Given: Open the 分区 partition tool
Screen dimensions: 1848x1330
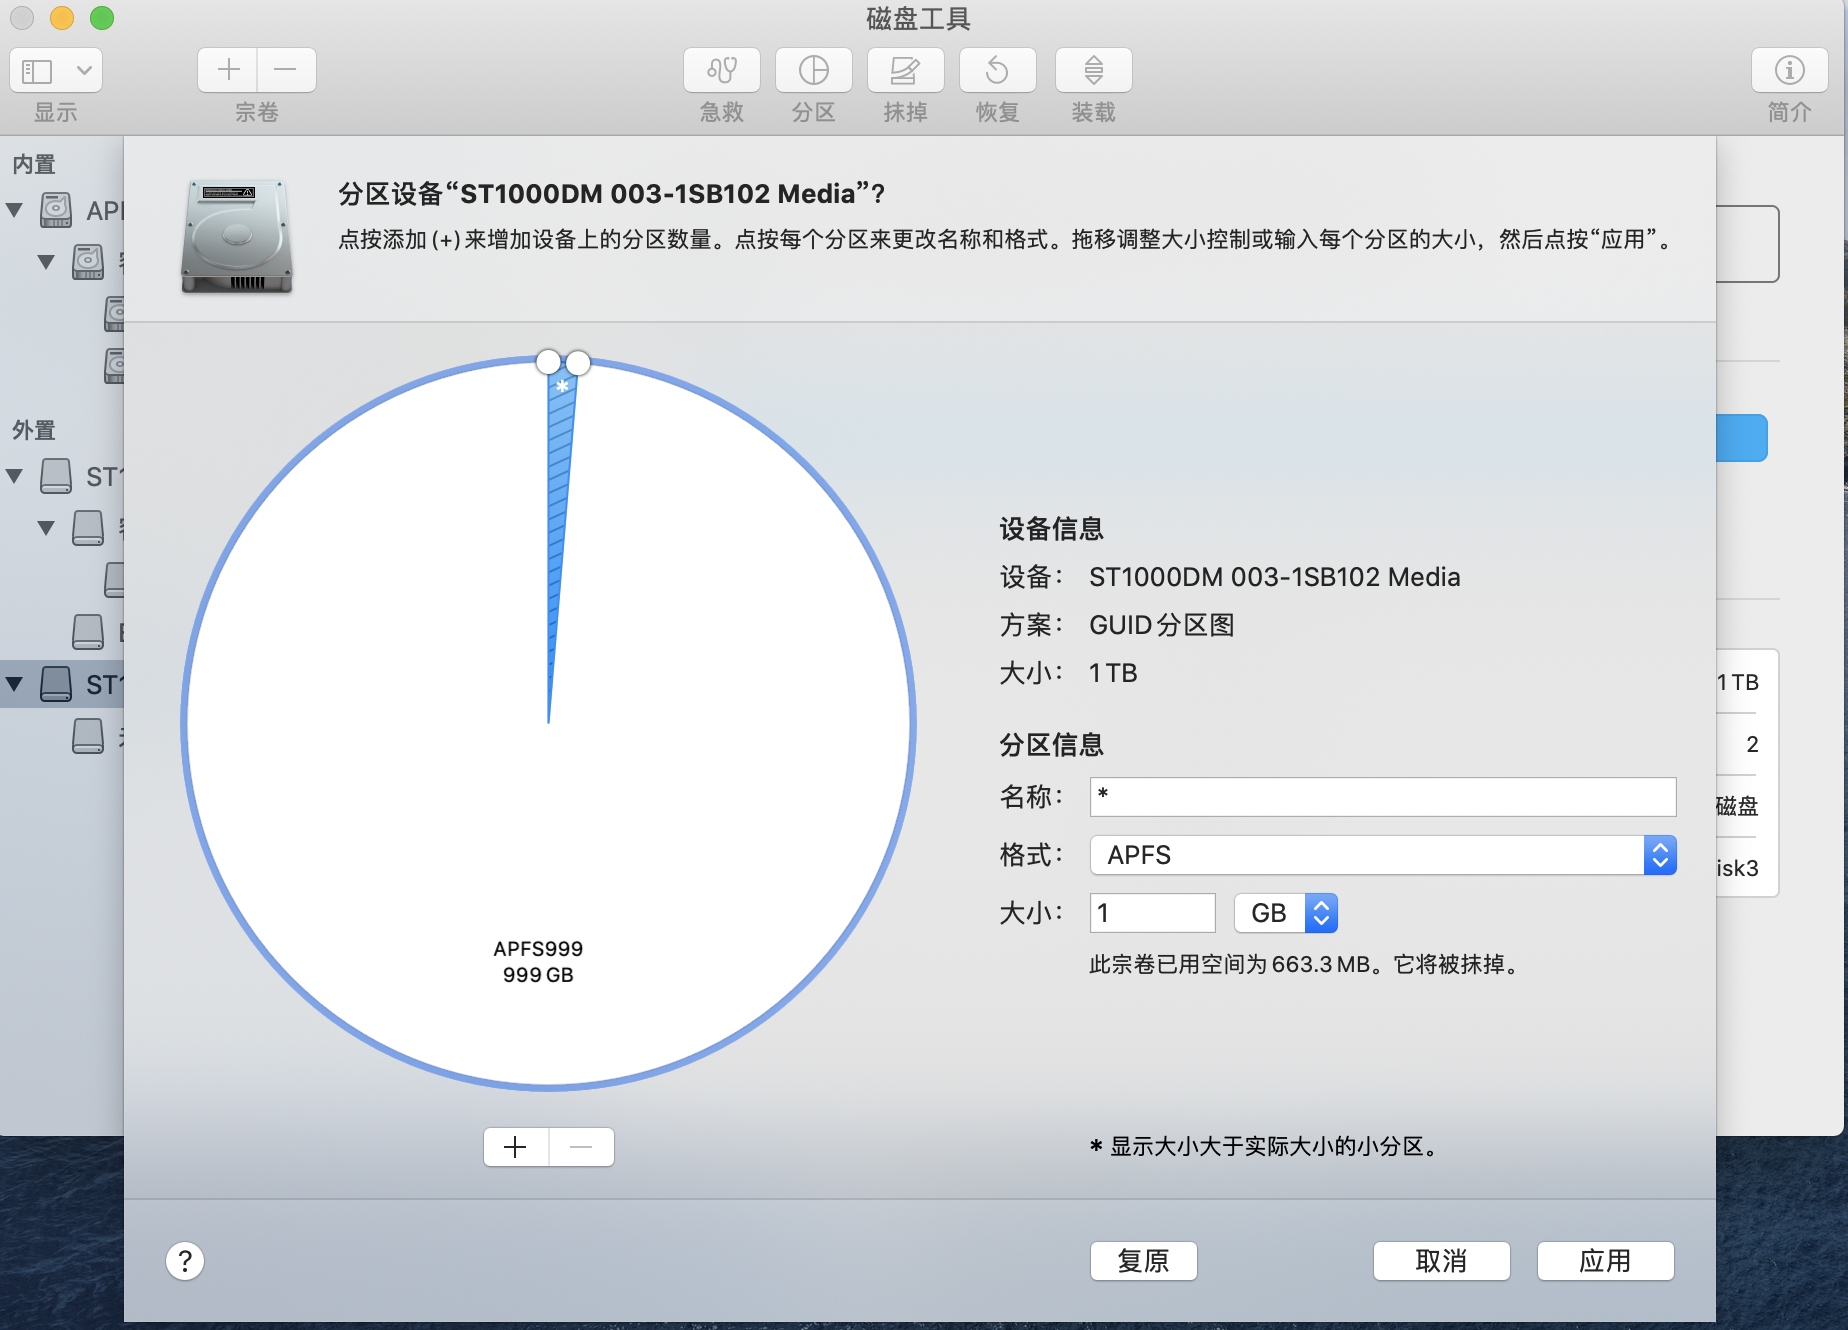Looking at the screenshot, I should point(814,70).
